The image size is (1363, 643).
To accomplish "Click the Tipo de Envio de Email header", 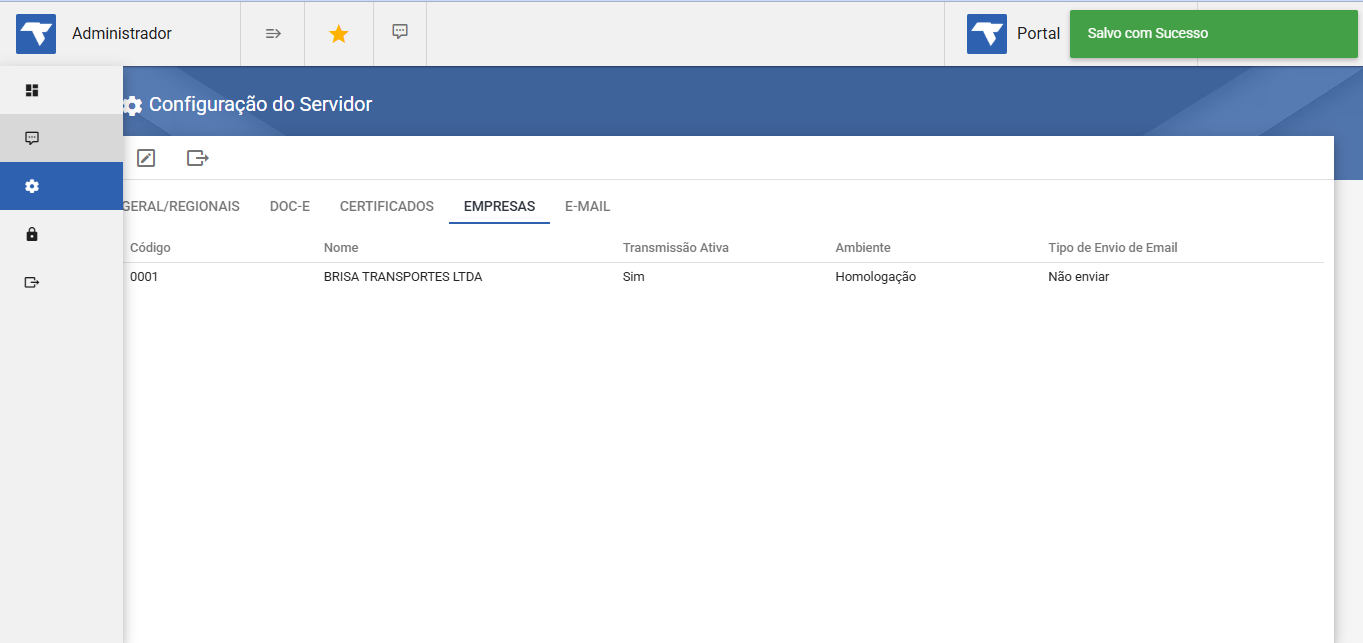I will point(1113,248).
